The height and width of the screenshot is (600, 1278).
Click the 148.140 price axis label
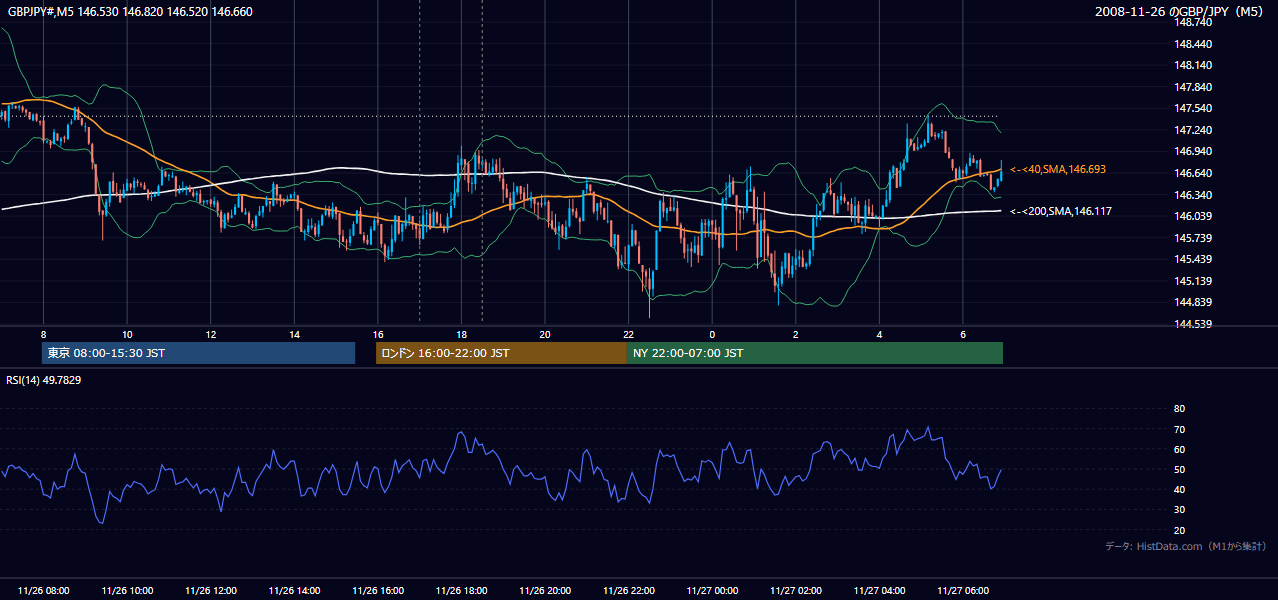point(1191,65)
